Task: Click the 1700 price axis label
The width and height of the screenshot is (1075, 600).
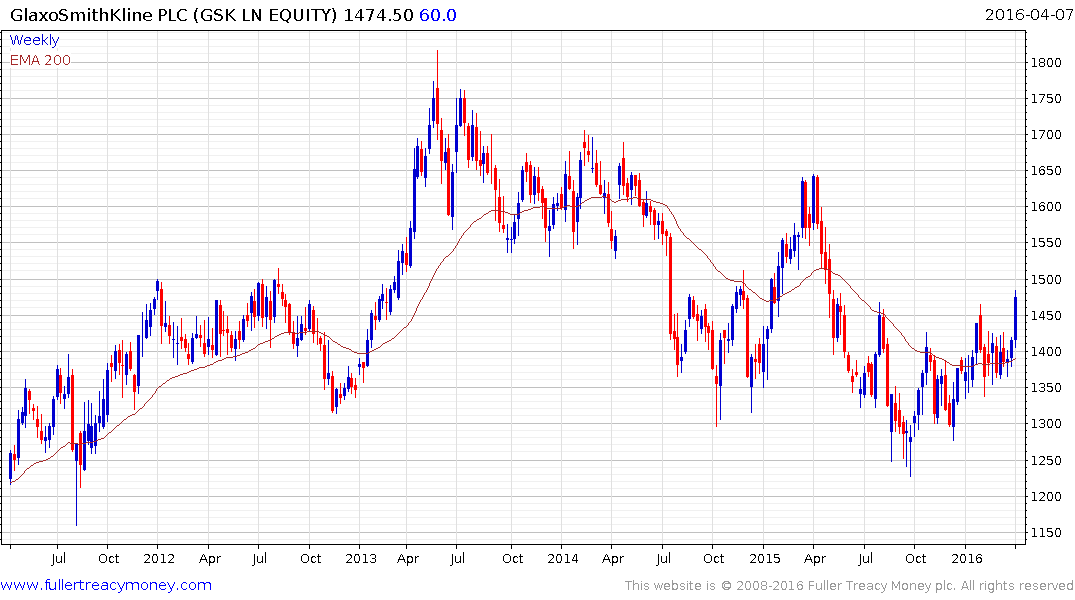Action: [1046, 134]
